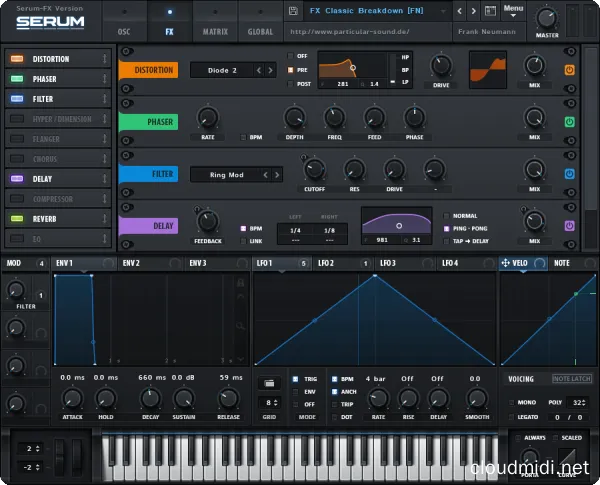Click the MASTER volume knob
This screenshot has width=600, height=485.
click(546, 18)
